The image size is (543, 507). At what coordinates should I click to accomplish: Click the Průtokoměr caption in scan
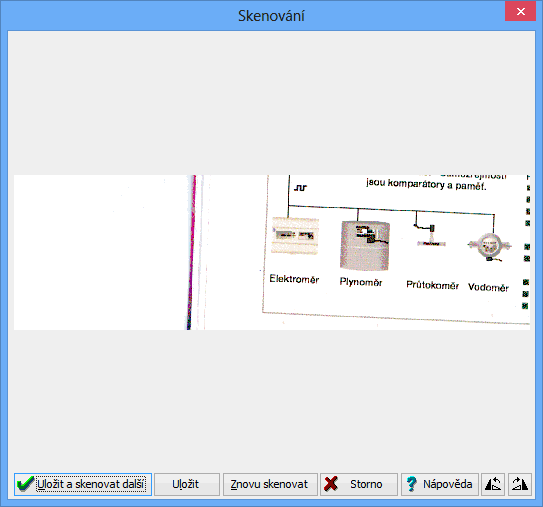(432, 285)
